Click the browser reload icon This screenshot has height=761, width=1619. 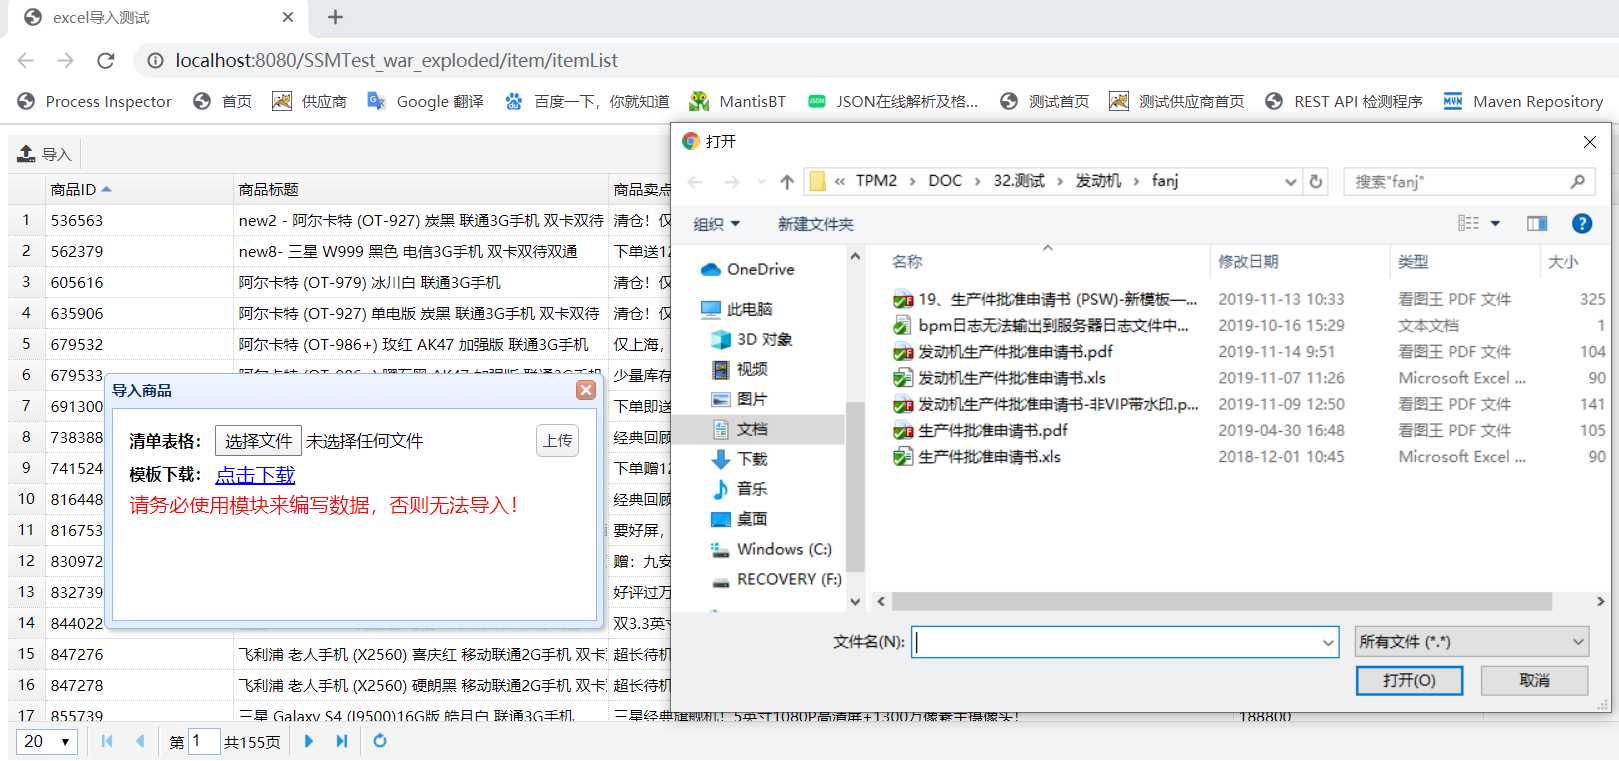tap(106, 60)
